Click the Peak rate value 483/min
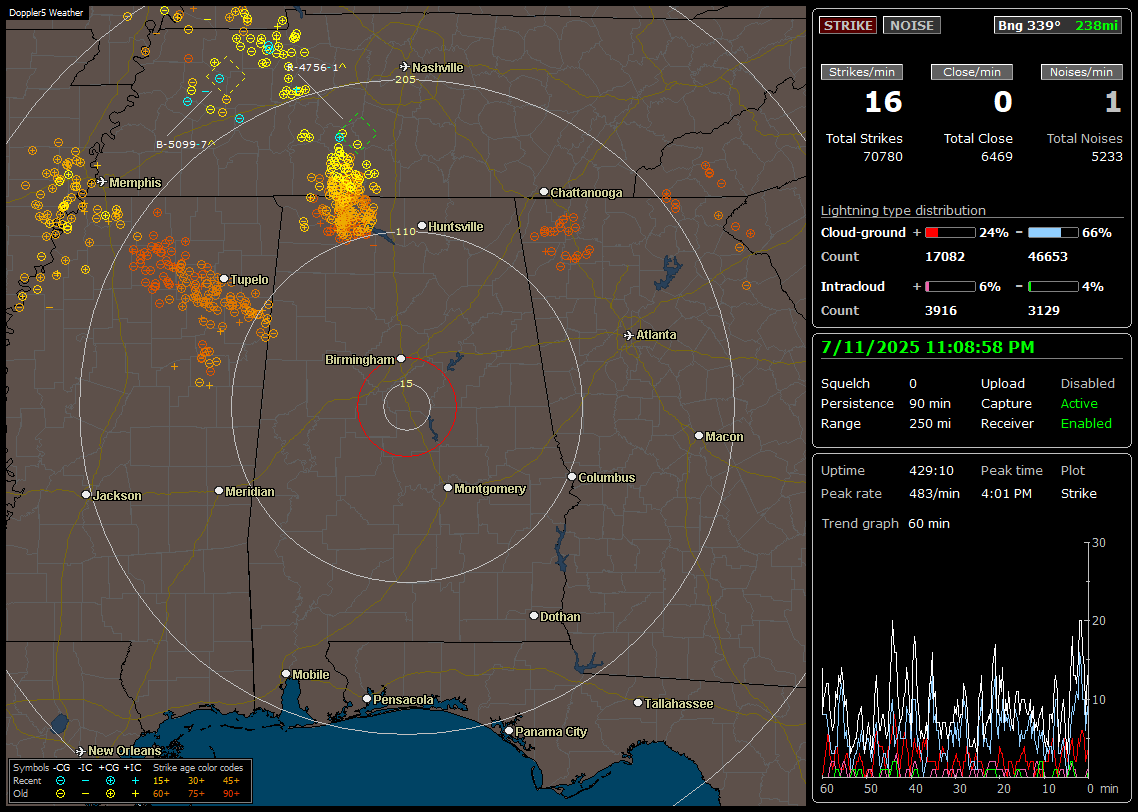 (x=934, y=493)
